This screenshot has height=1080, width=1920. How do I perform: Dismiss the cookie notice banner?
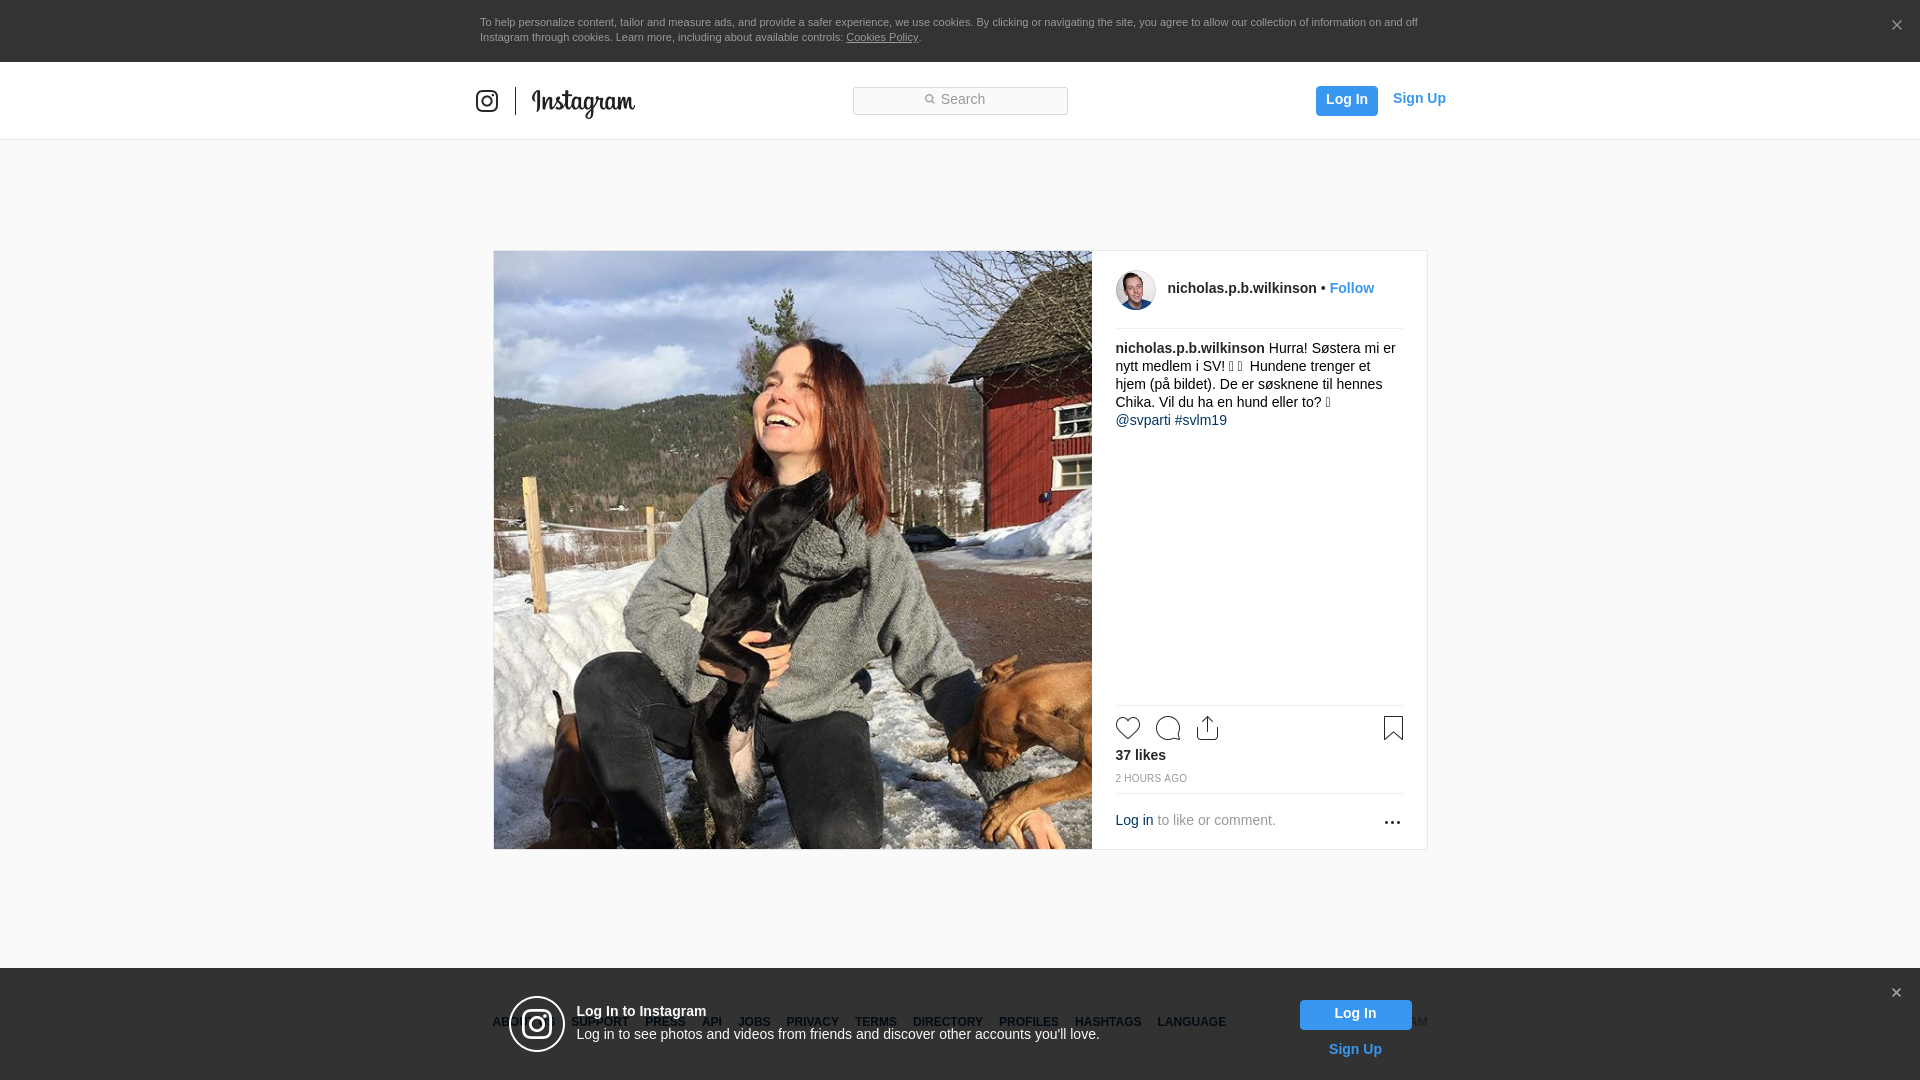[x=1896, y=25]
